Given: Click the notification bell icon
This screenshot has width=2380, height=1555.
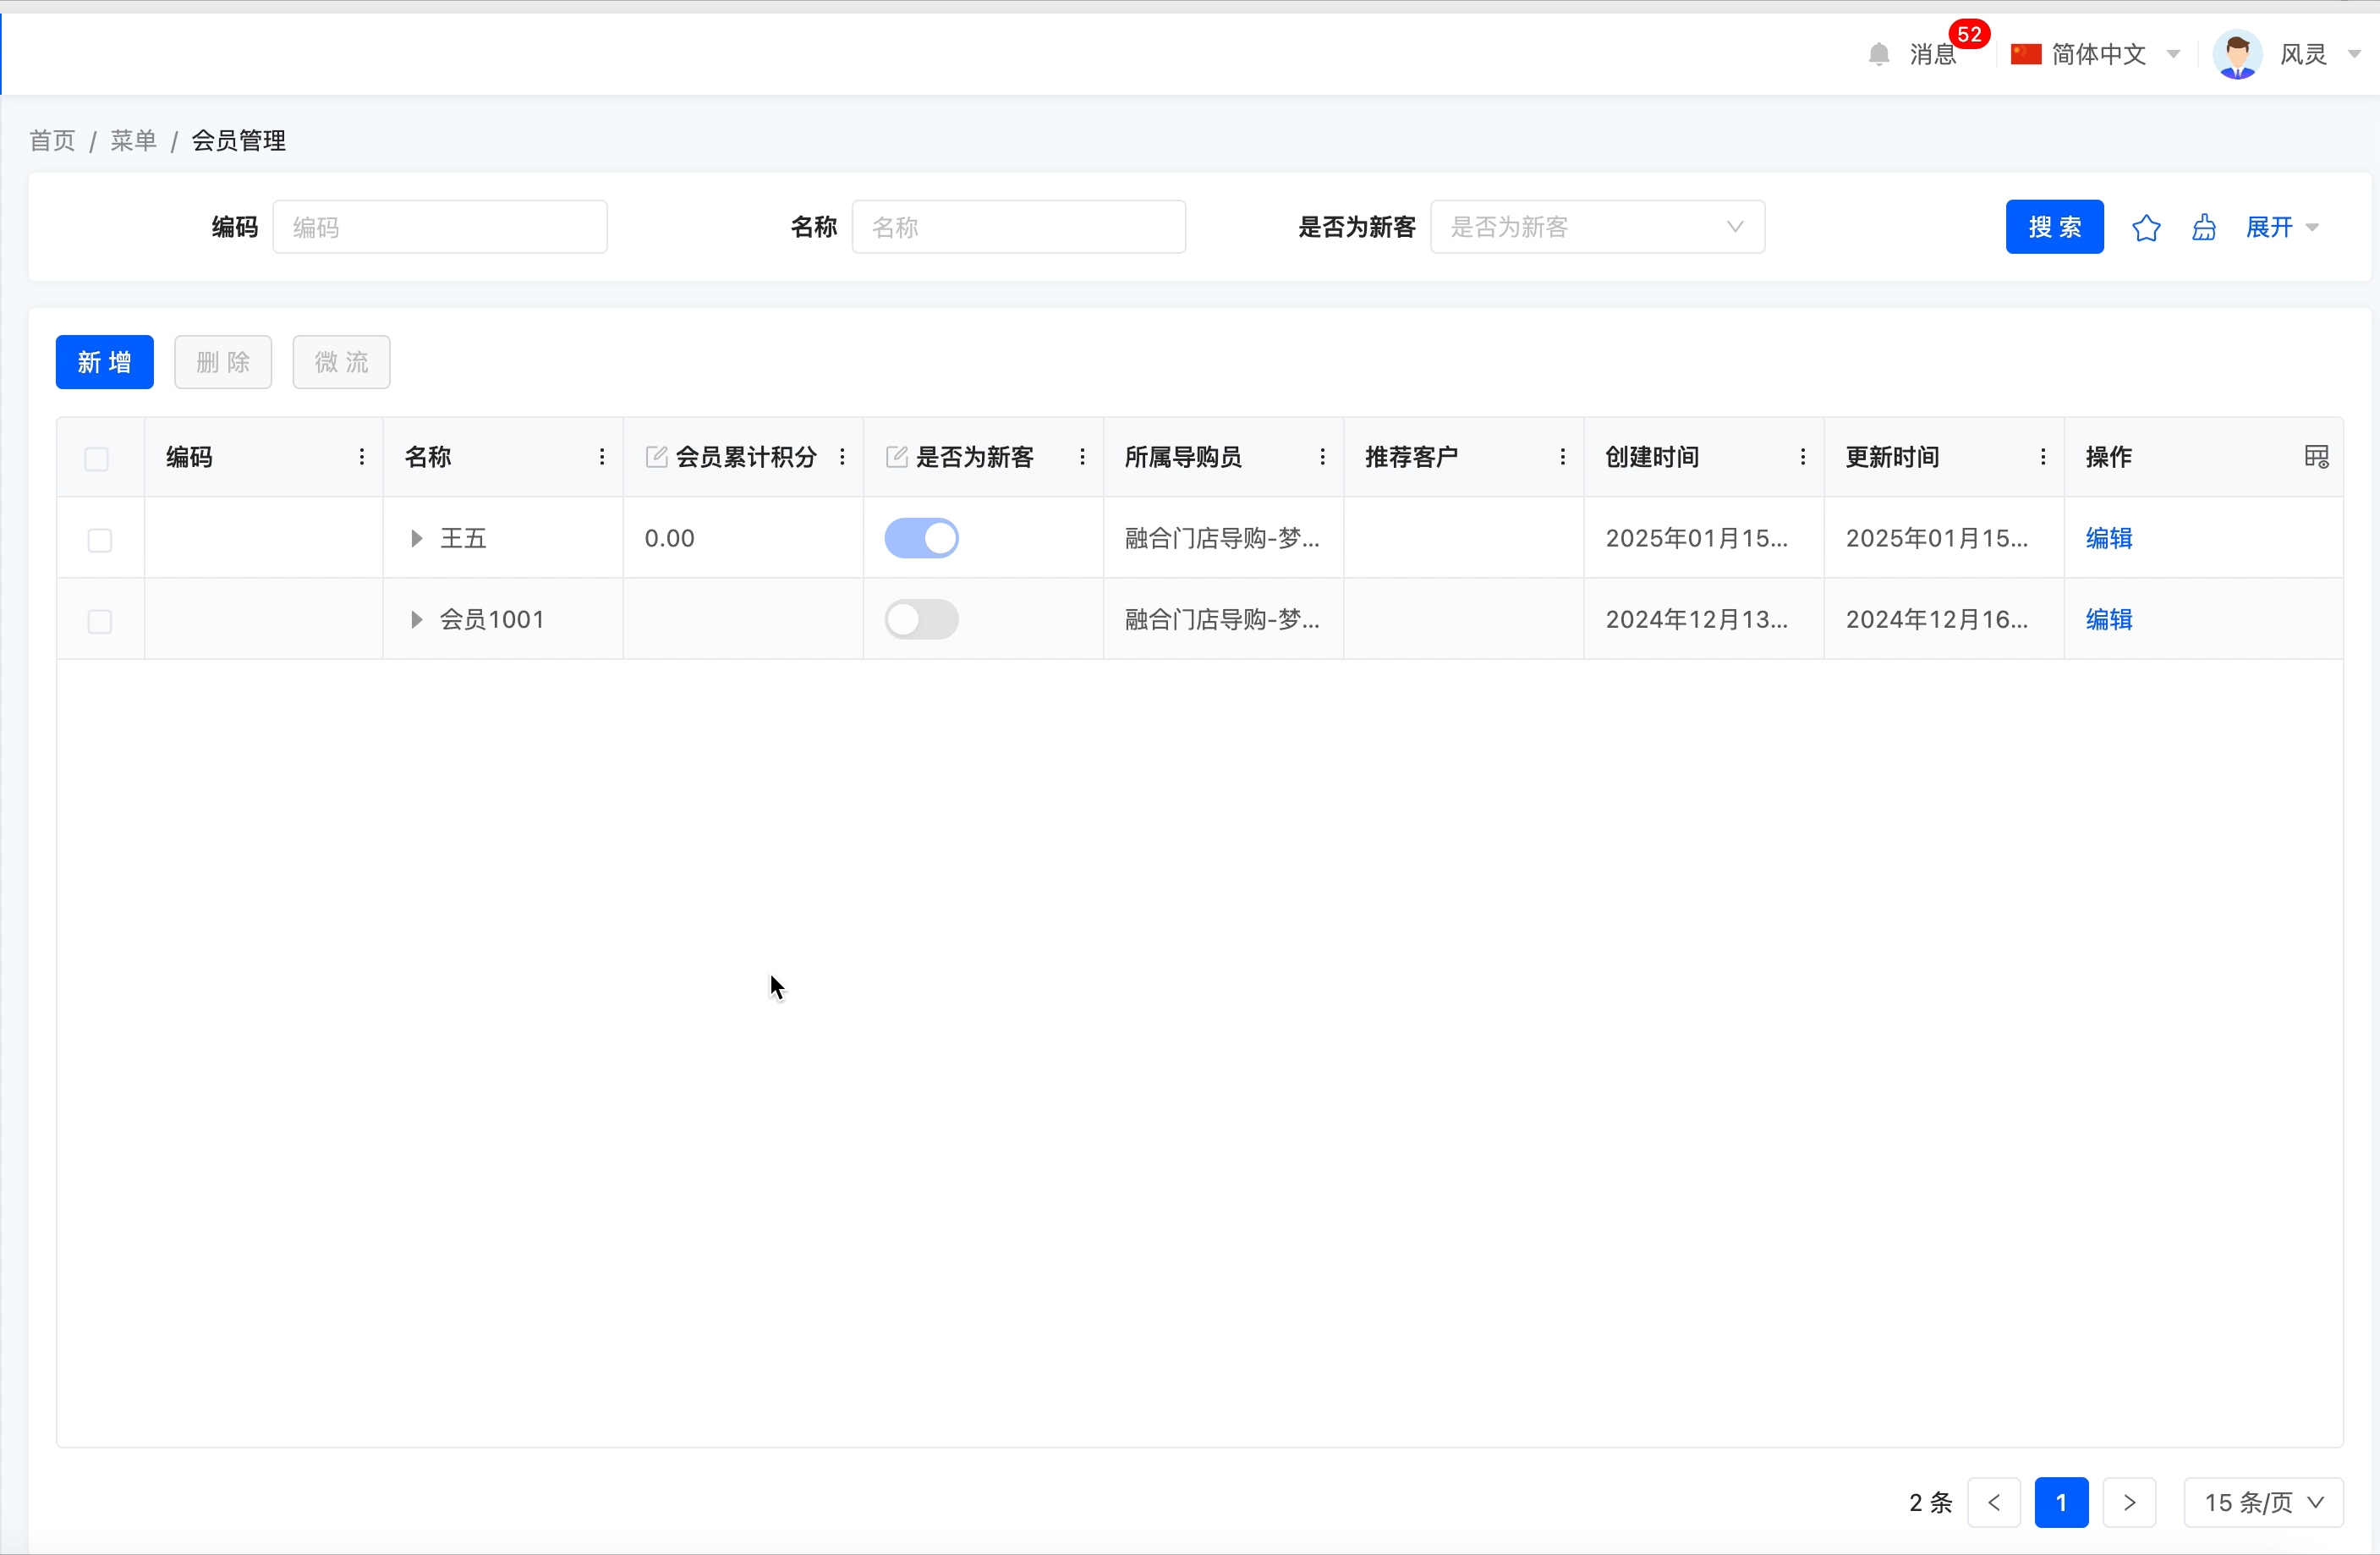Looking at the screenshot, I should pos(1878,54).
